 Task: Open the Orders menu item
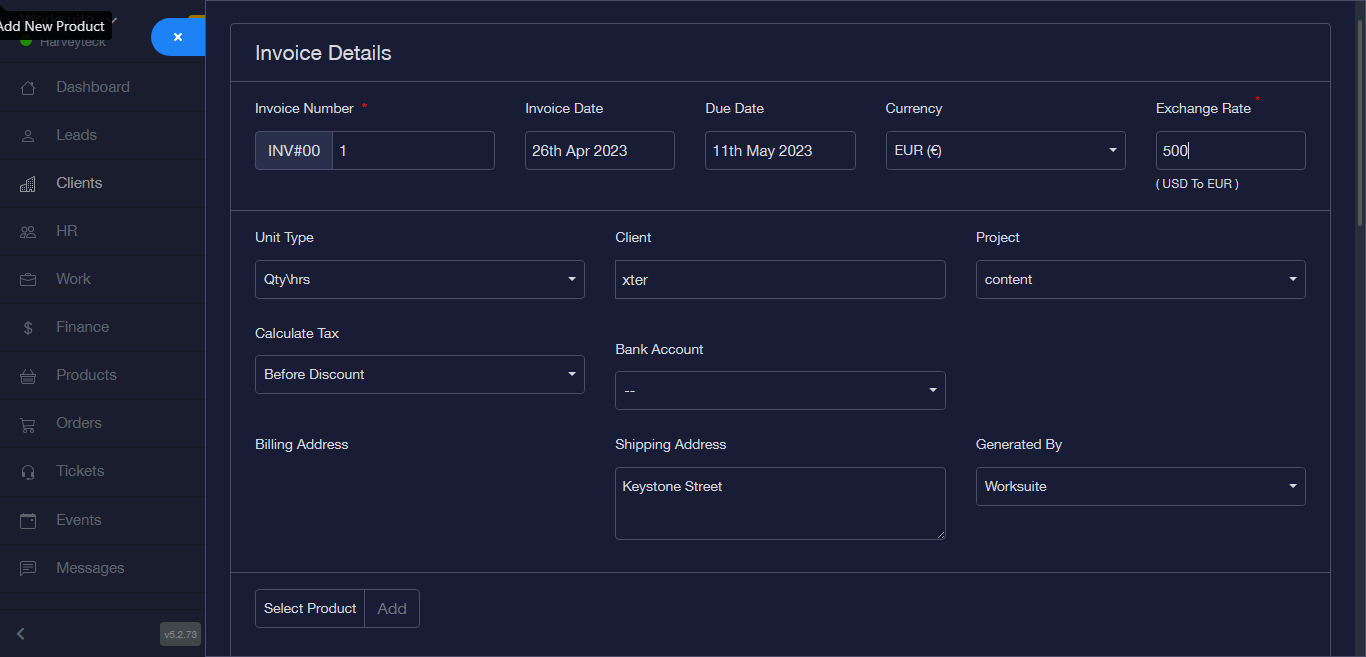click(x=78, y=423)
